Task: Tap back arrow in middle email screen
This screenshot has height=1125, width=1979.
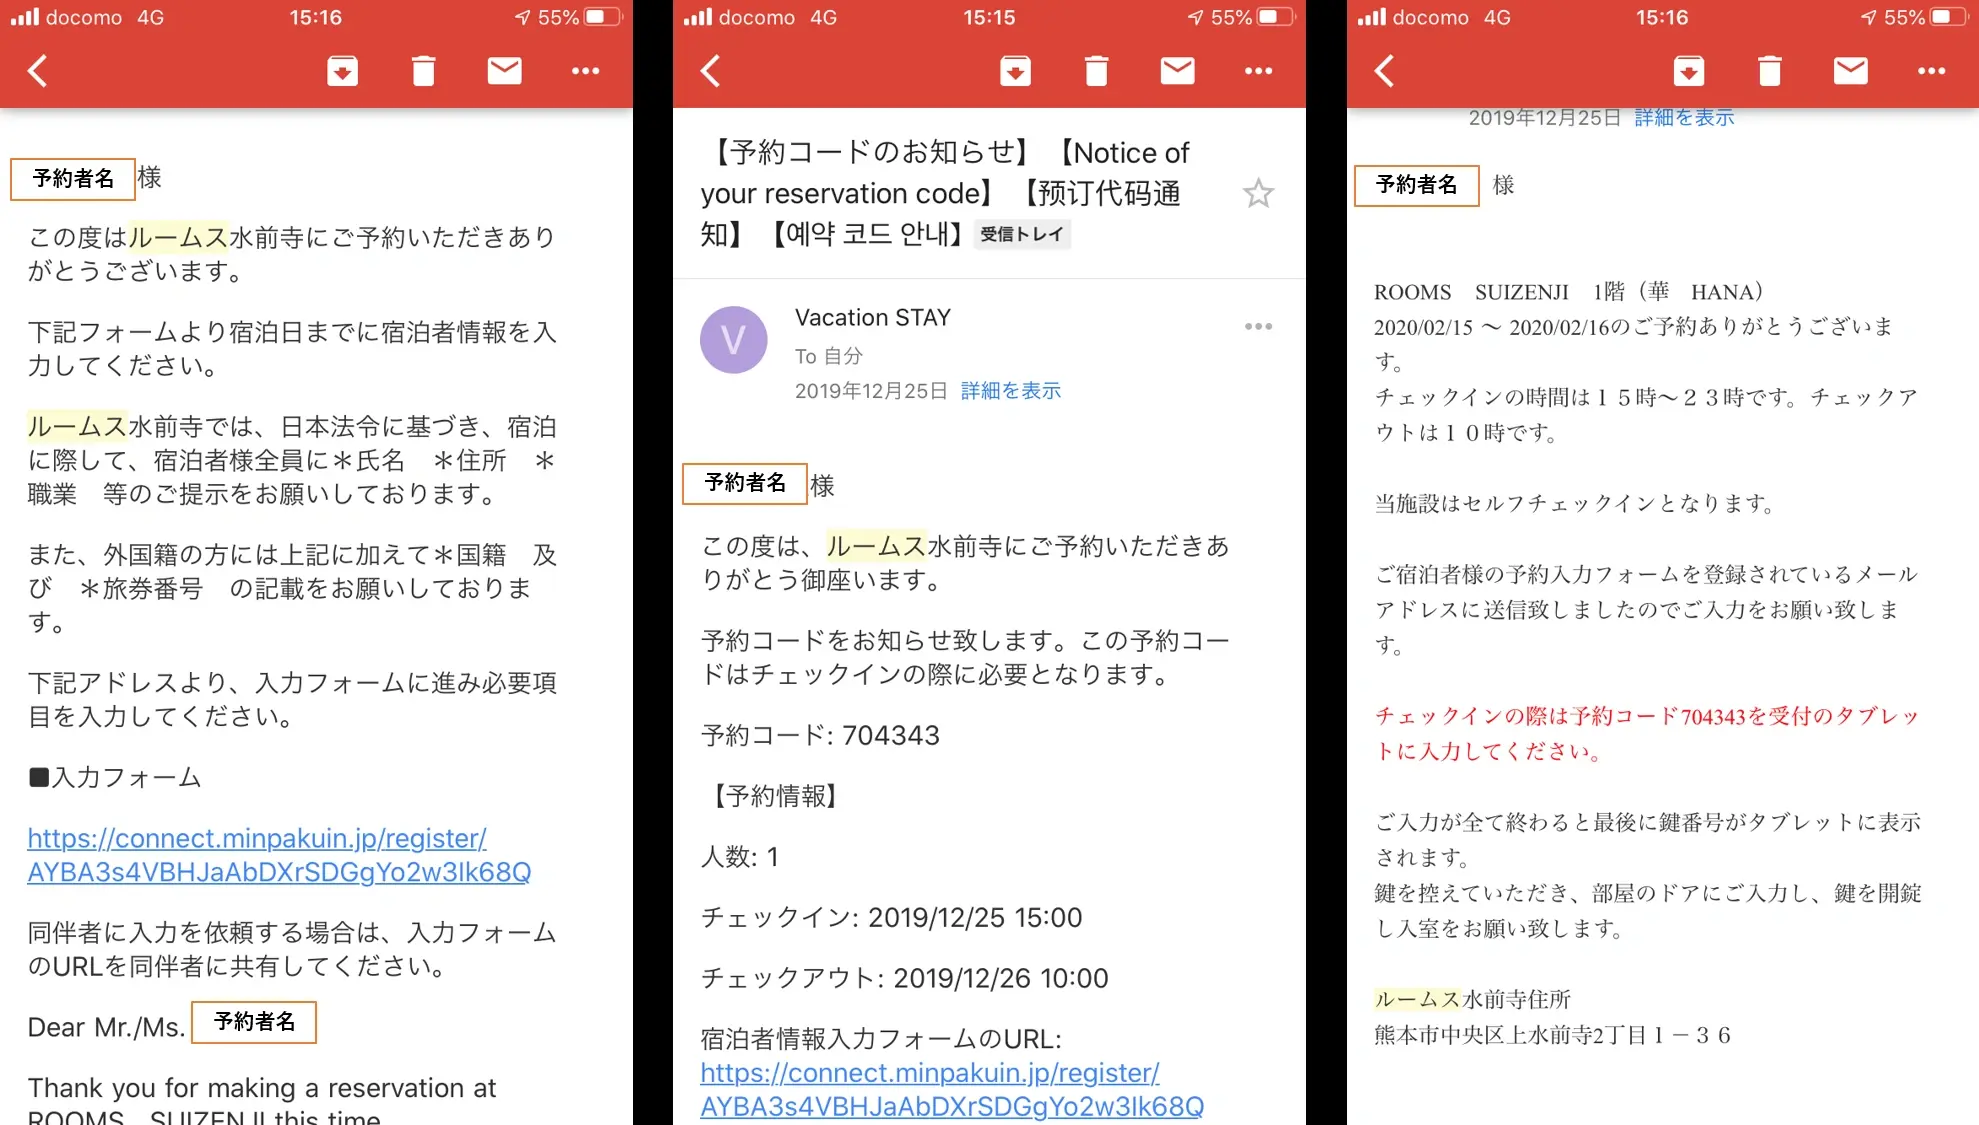Action: [711, 71]
